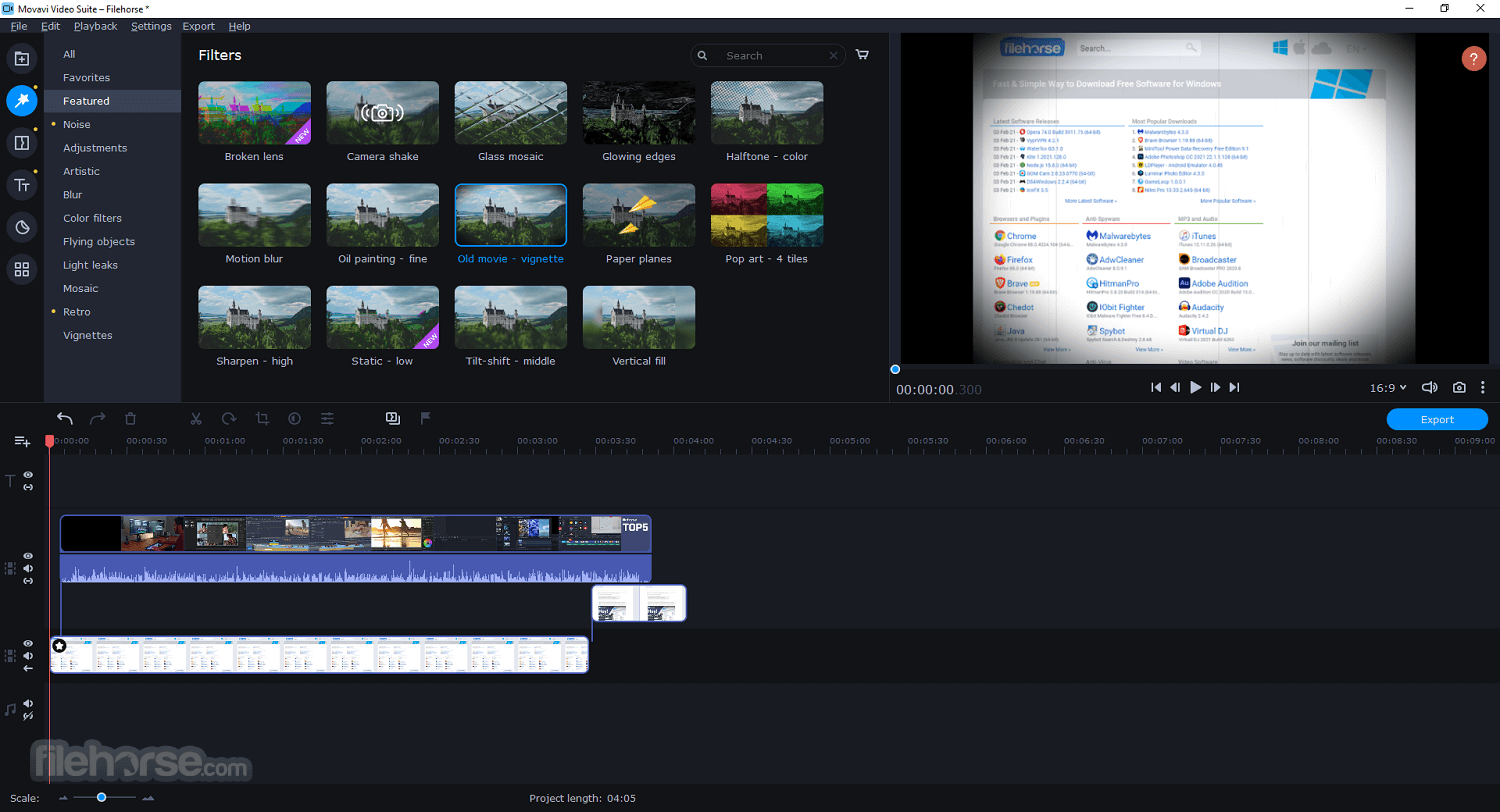Play the preview video
Screen dimensions: 1500x812
tap(1195, 387)
